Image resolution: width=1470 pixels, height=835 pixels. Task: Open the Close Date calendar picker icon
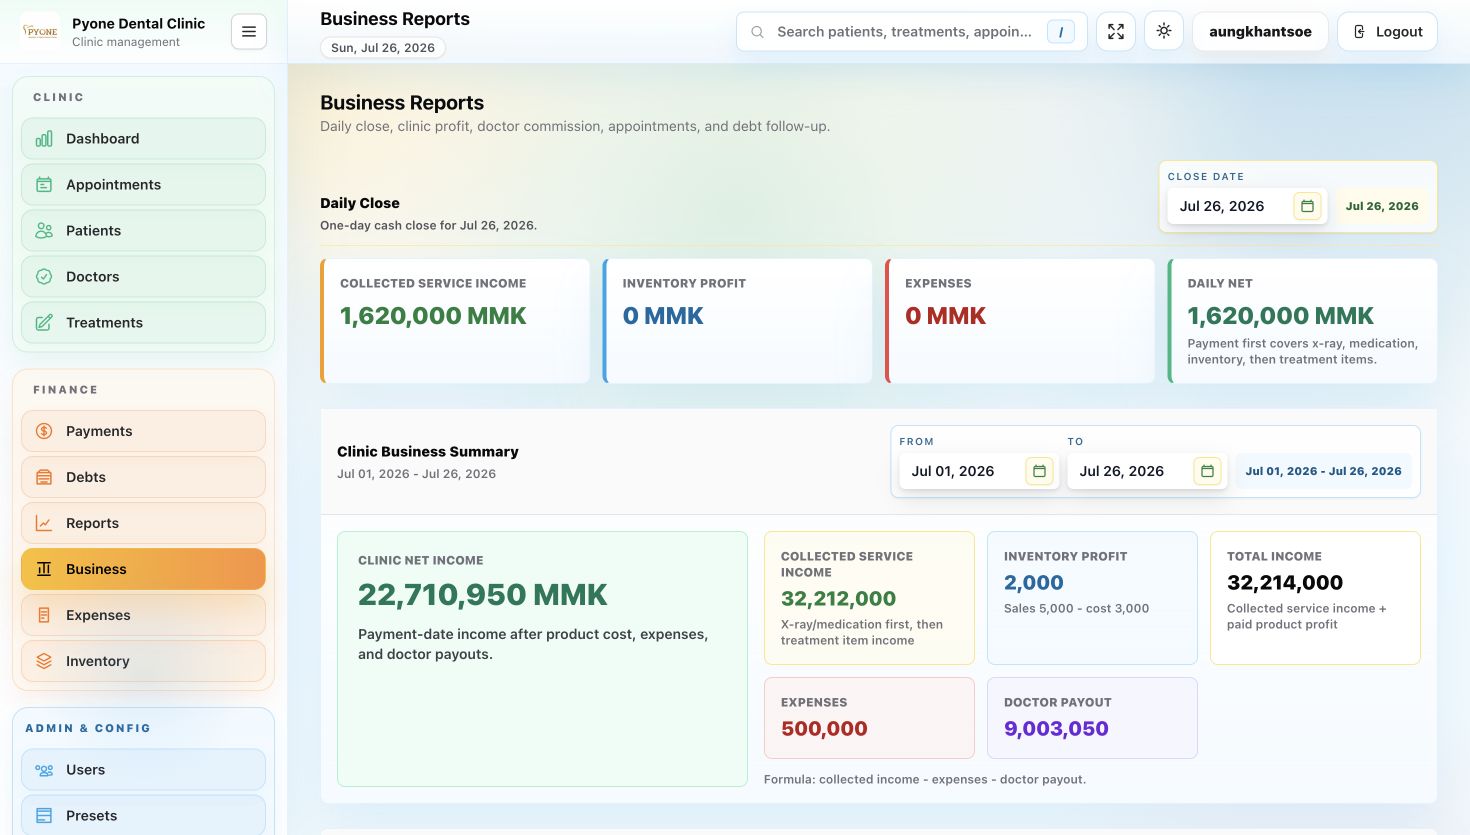[1307, 206]
